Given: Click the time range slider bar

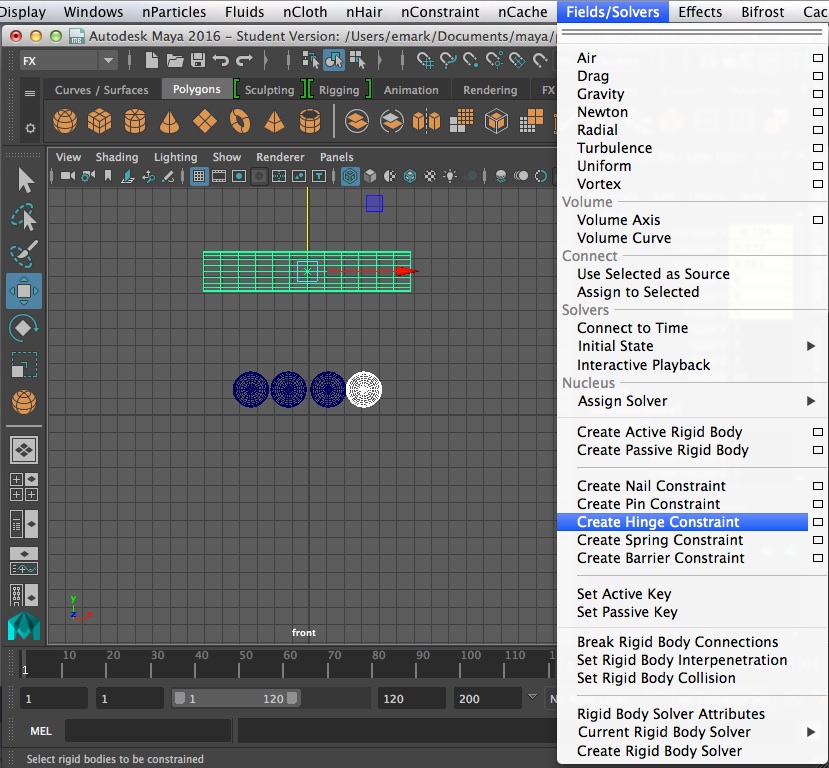Looking at the screenshot, I should point(231,699).
